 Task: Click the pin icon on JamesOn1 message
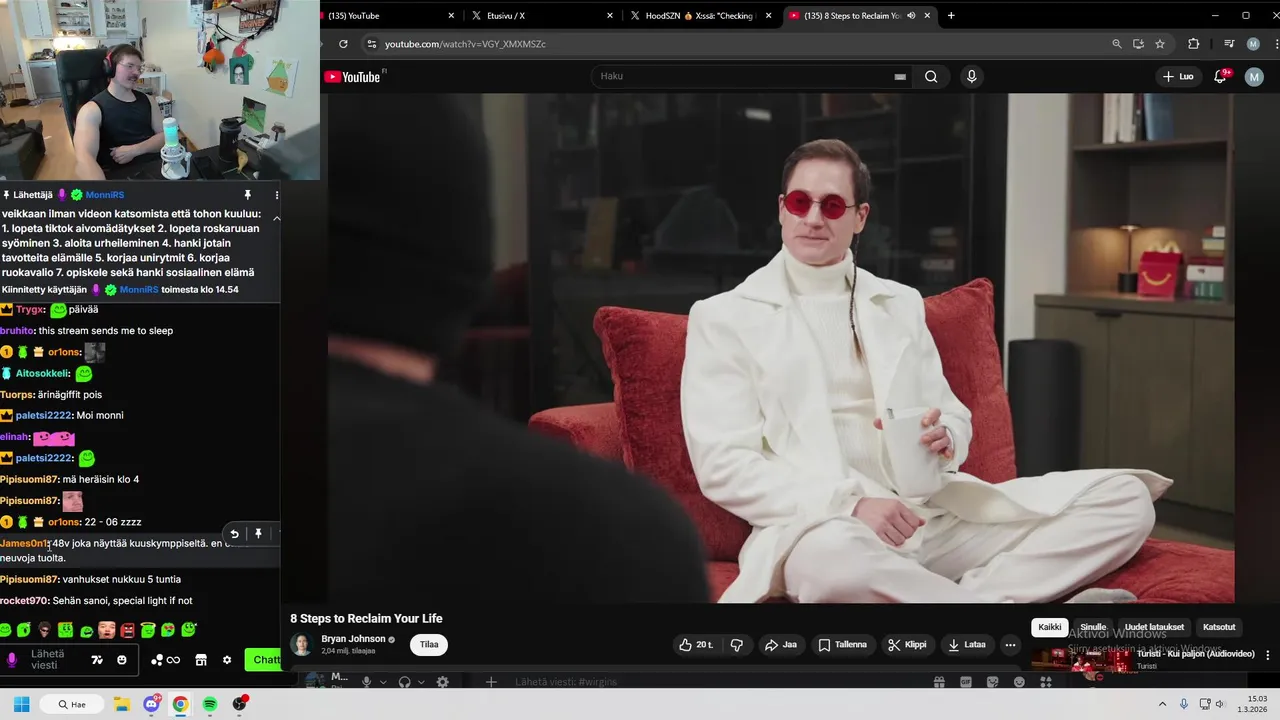(x=258, y=534)
